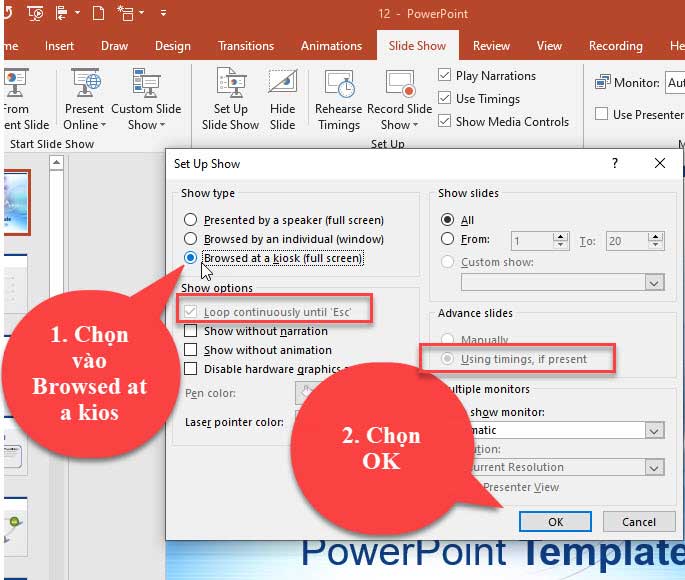
Task: Switch to the Animations tab
Action: tap(332, 46)
